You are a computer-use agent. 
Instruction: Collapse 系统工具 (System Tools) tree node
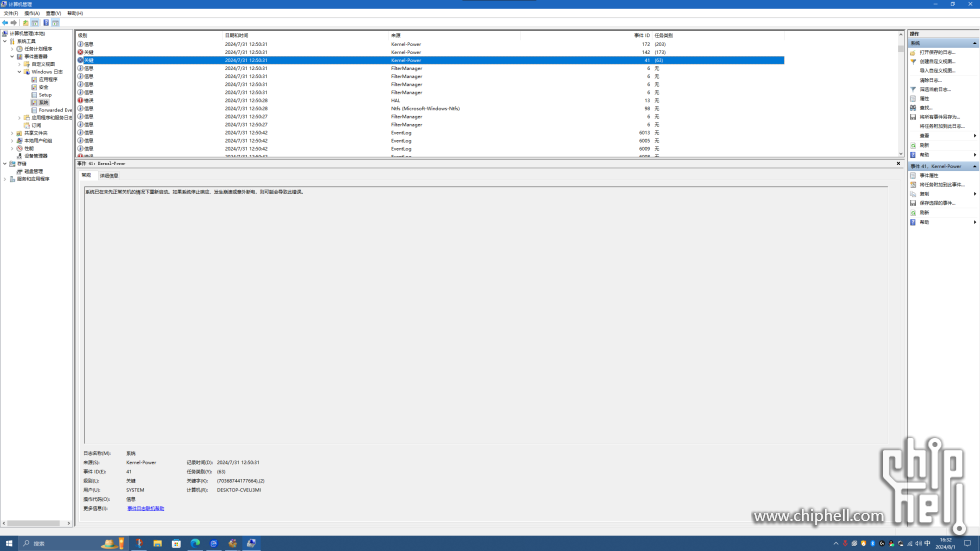pos(5,41)
